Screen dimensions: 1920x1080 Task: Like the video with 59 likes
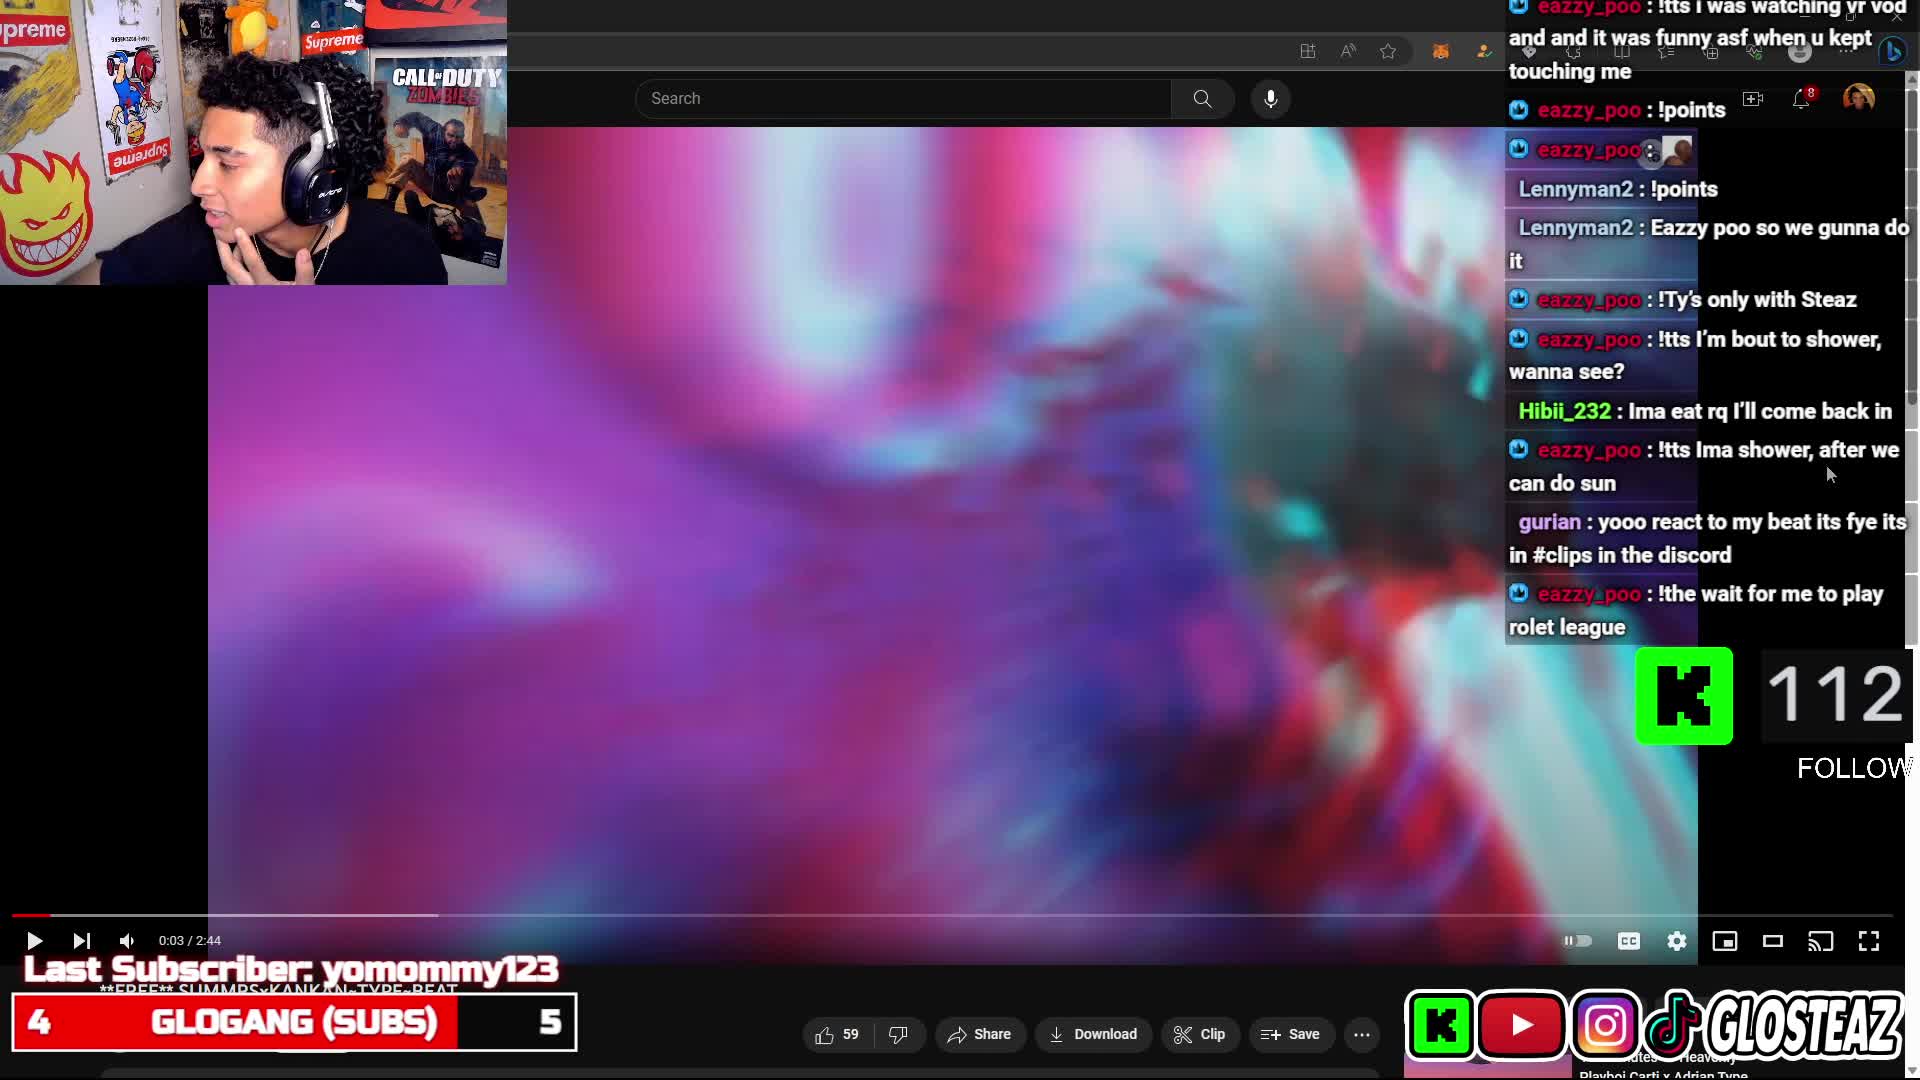[x=838, y=1035]
